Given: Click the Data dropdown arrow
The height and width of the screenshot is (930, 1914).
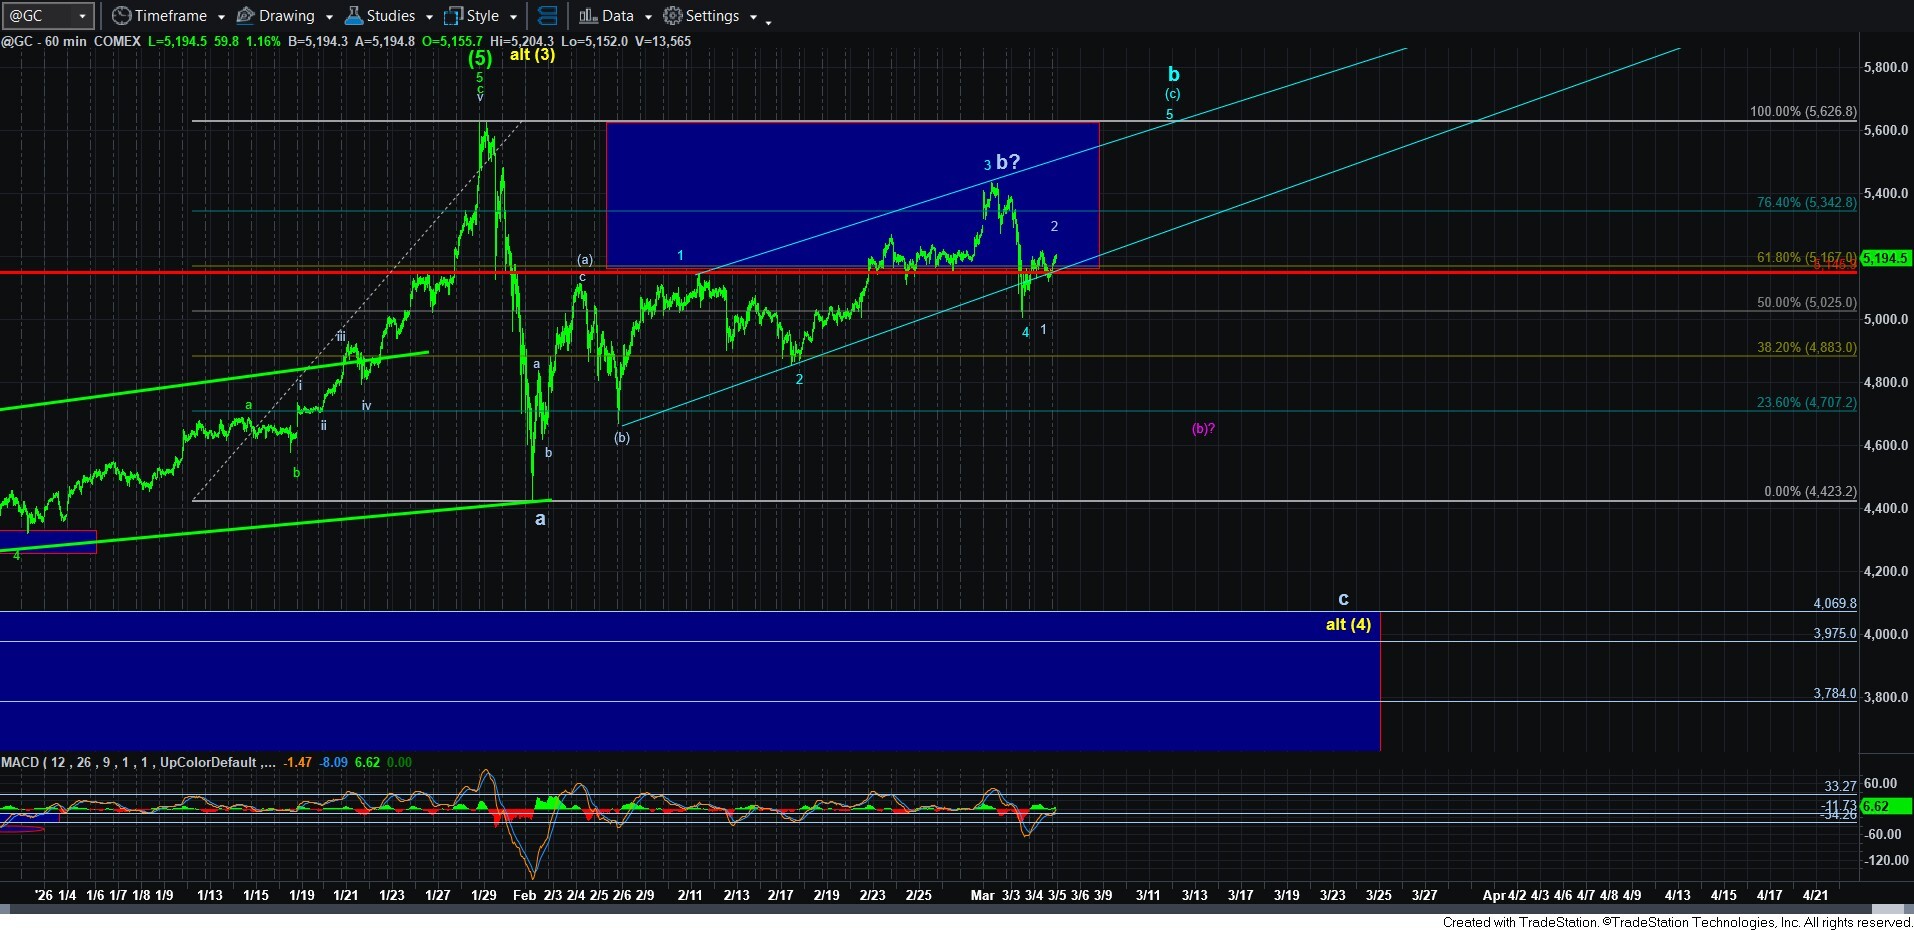Looking at the screenshot, I should pos(648,17).
